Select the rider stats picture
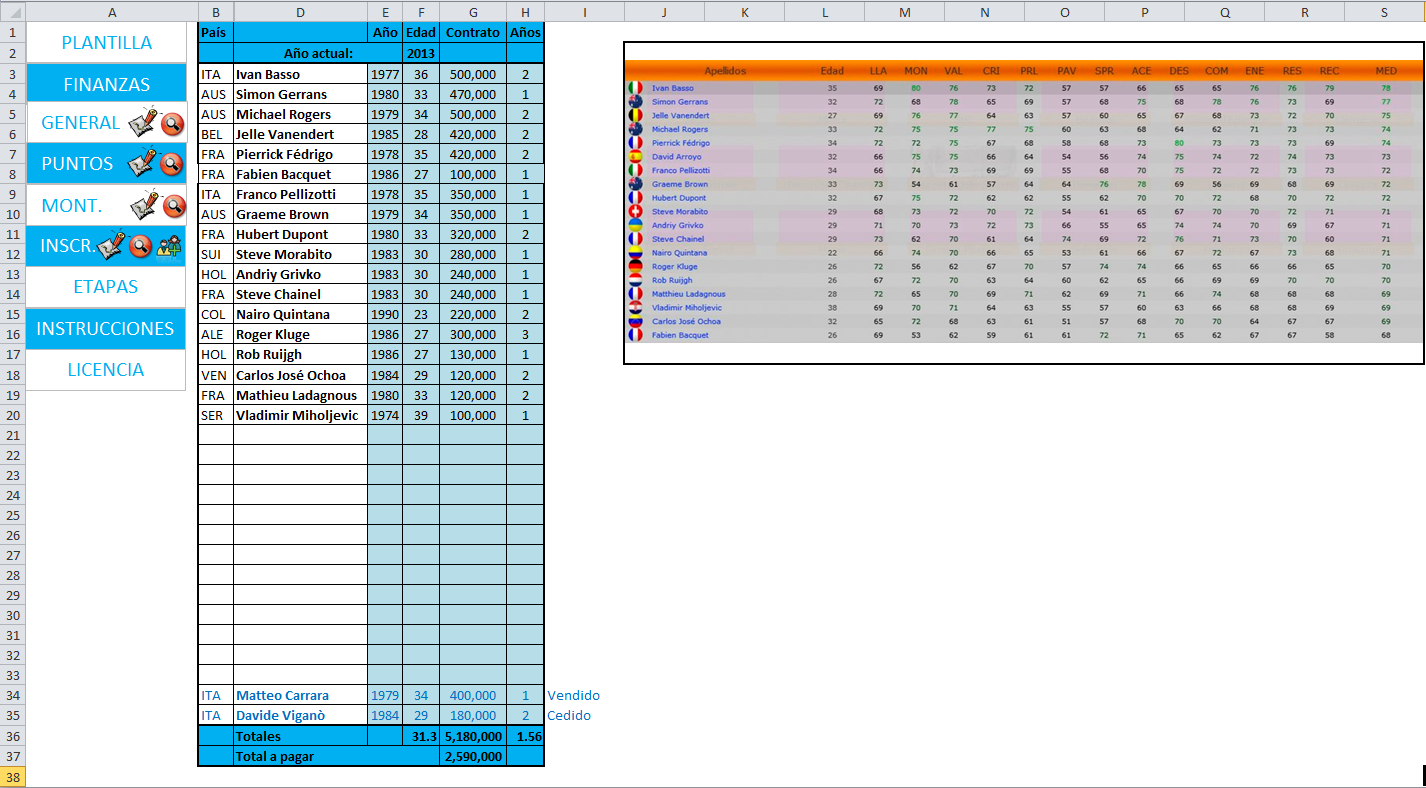Viewport: 1426px width, 788px height. point(1023,203)
